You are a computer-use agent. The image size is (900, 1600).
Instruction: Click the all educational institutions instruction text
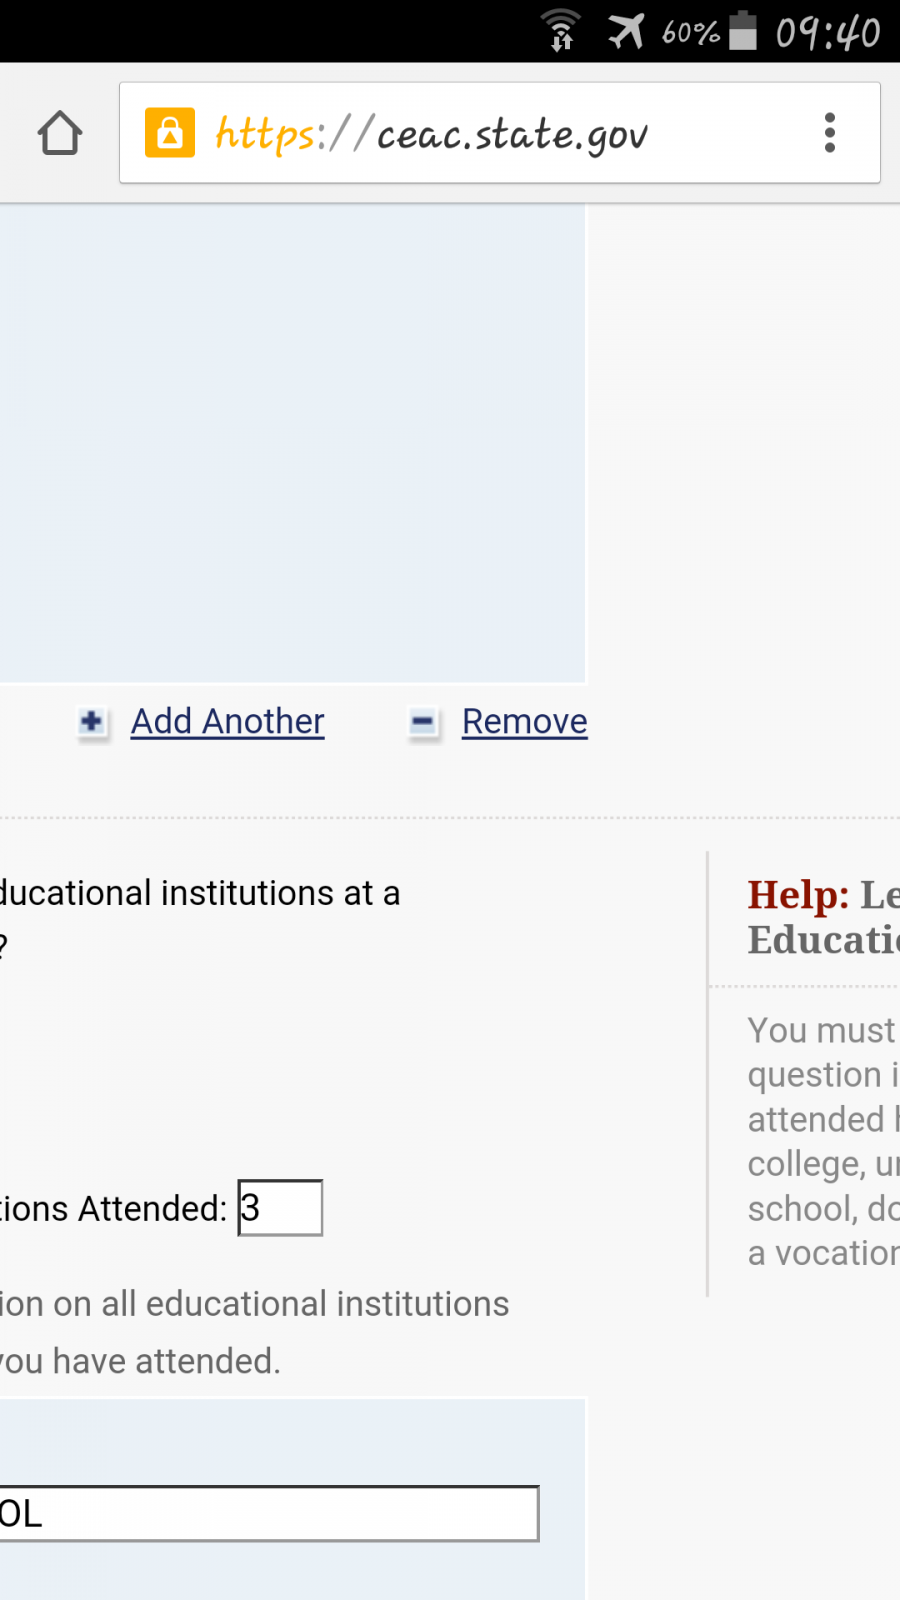(255, 1332)
